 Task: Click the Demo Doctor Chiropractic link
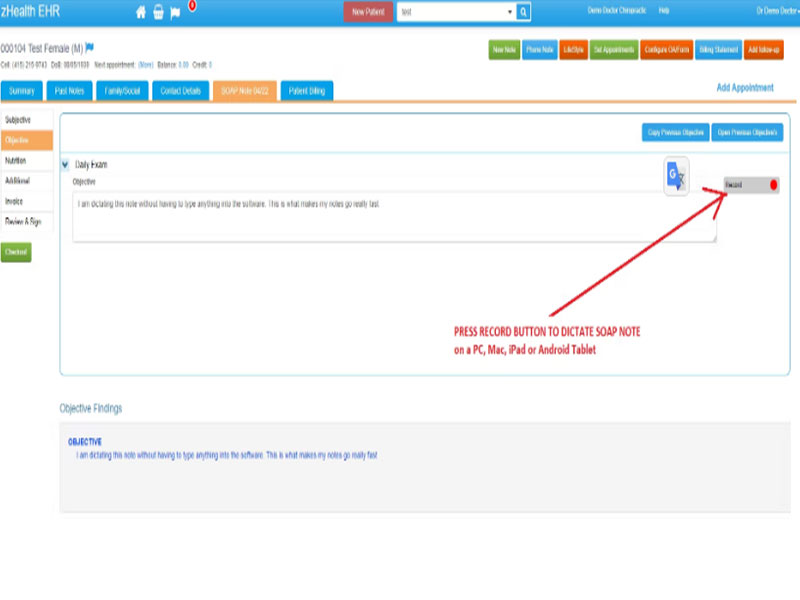pyautogui.click(x=617, y=10)
